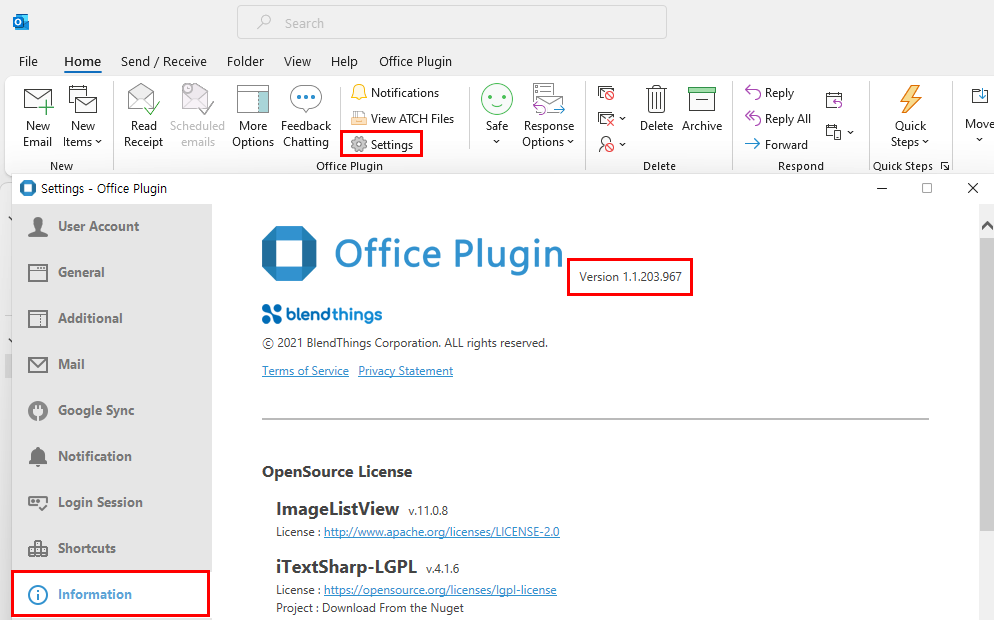This screenshot has width=994, height=620.
Task: Open the Privacy Statement link
Action: pyautogui.click(x=406, y=371)
